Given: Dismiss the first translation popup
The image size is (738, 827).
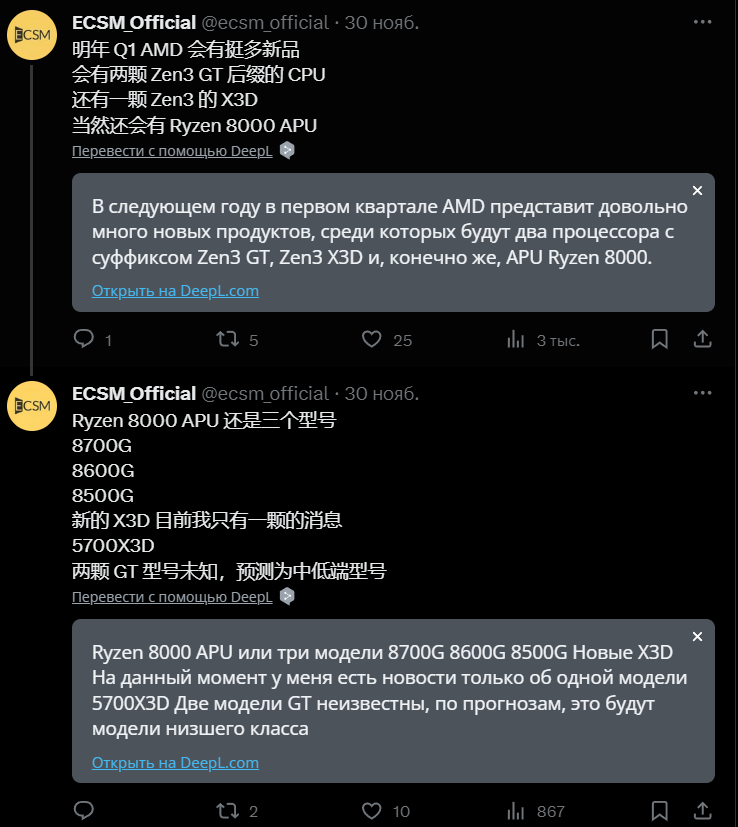Looking at the screenshot, I should tap(697, 189).
